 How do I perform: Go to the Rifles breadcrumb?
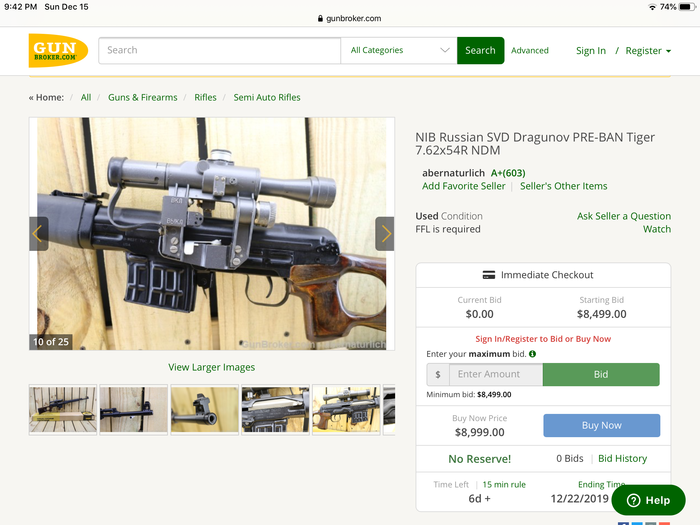[205, 97]
